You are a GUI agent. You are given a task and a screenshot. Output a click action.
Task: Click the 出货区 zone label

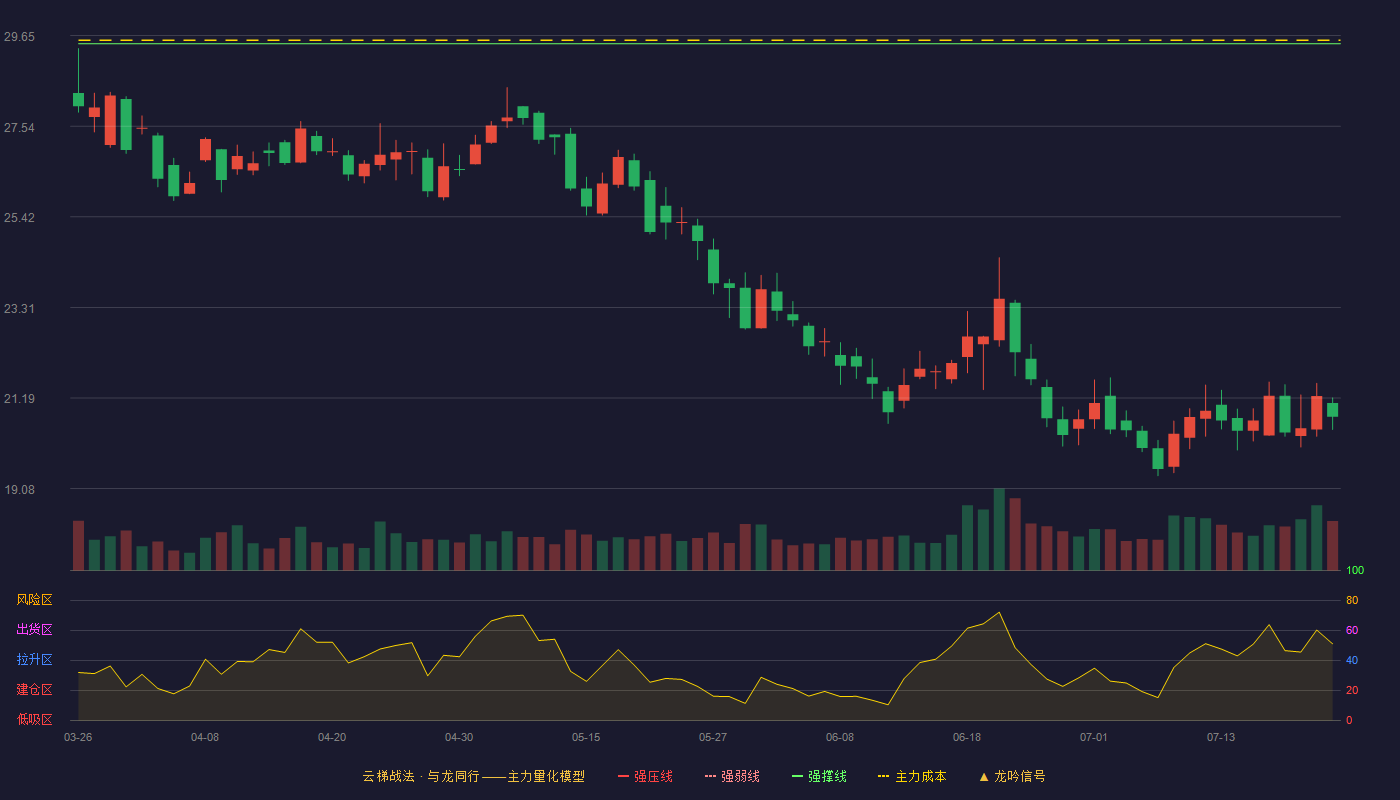pos(34,630)
